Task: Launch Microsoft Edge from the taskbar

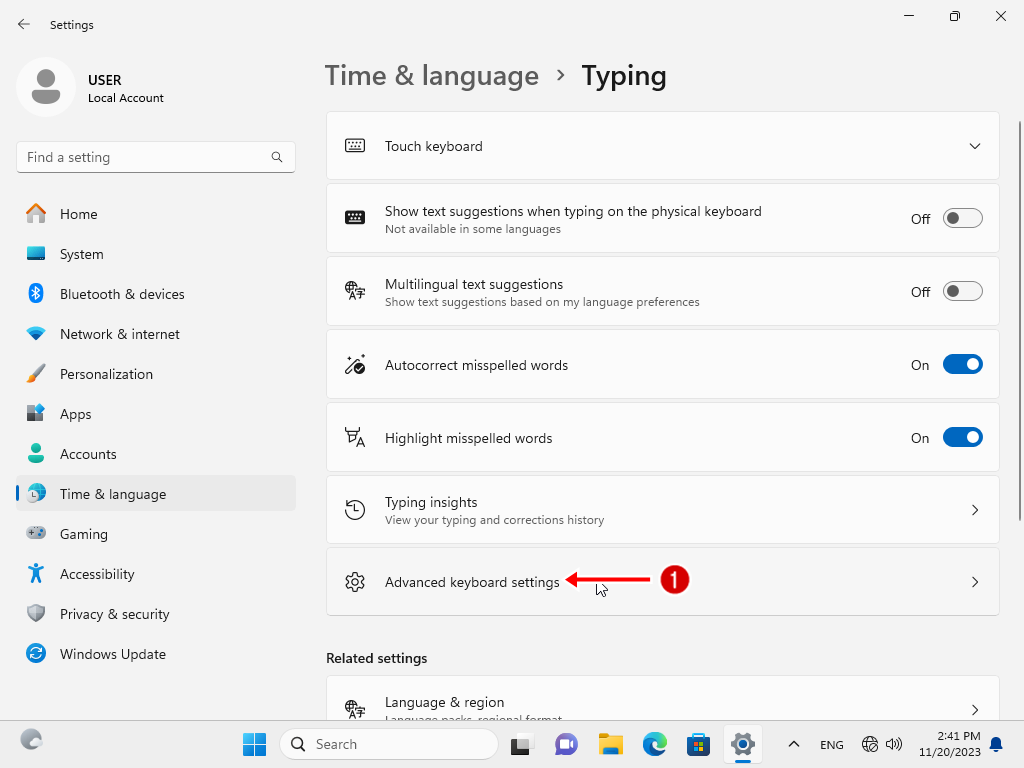Action: [x=655, y=744]
